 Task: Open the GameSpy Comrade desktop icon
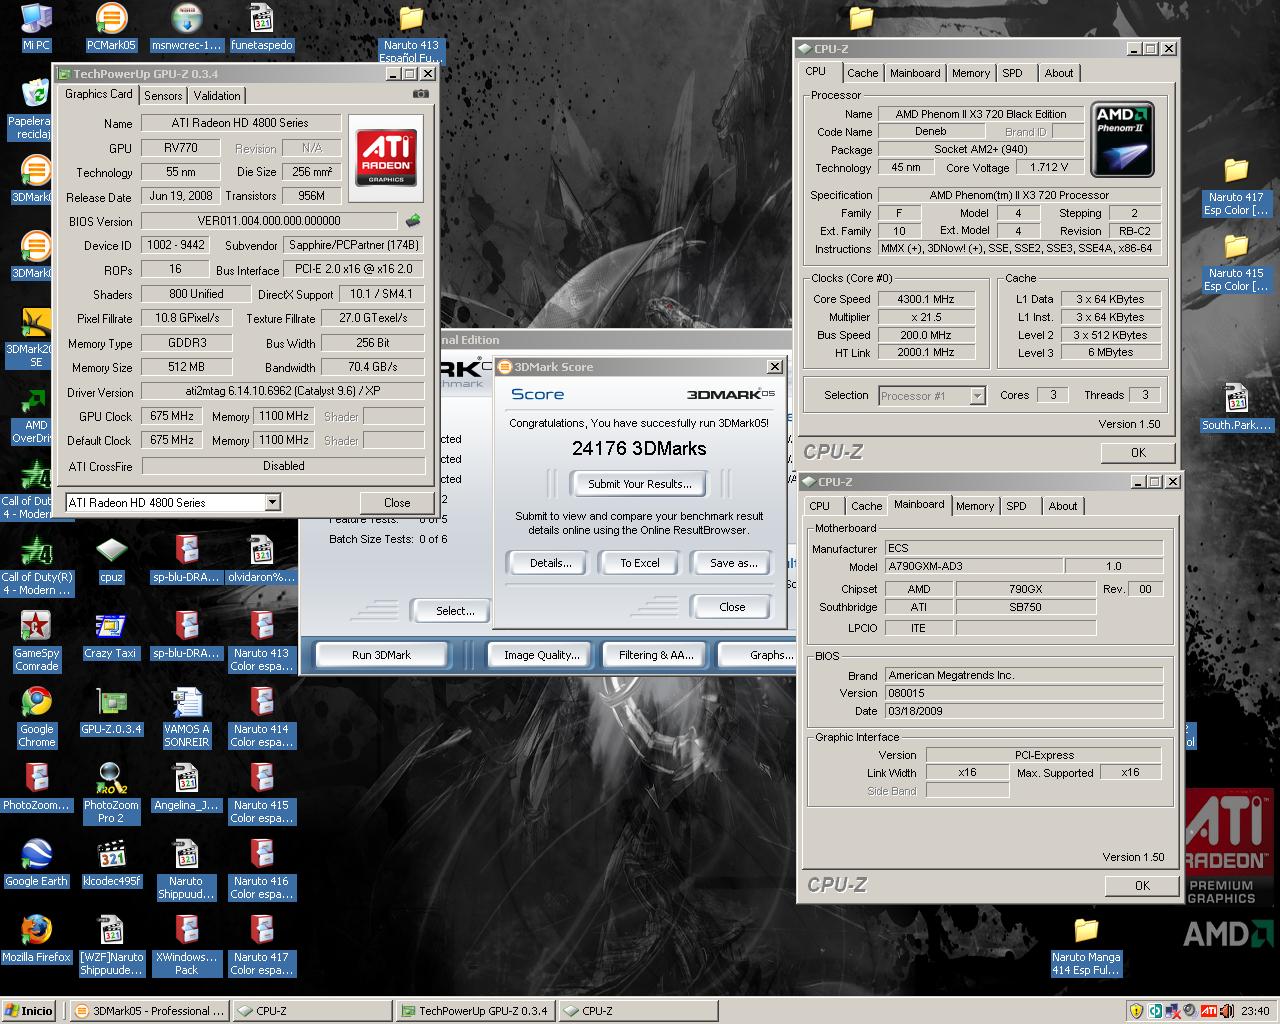click(36, 641)
